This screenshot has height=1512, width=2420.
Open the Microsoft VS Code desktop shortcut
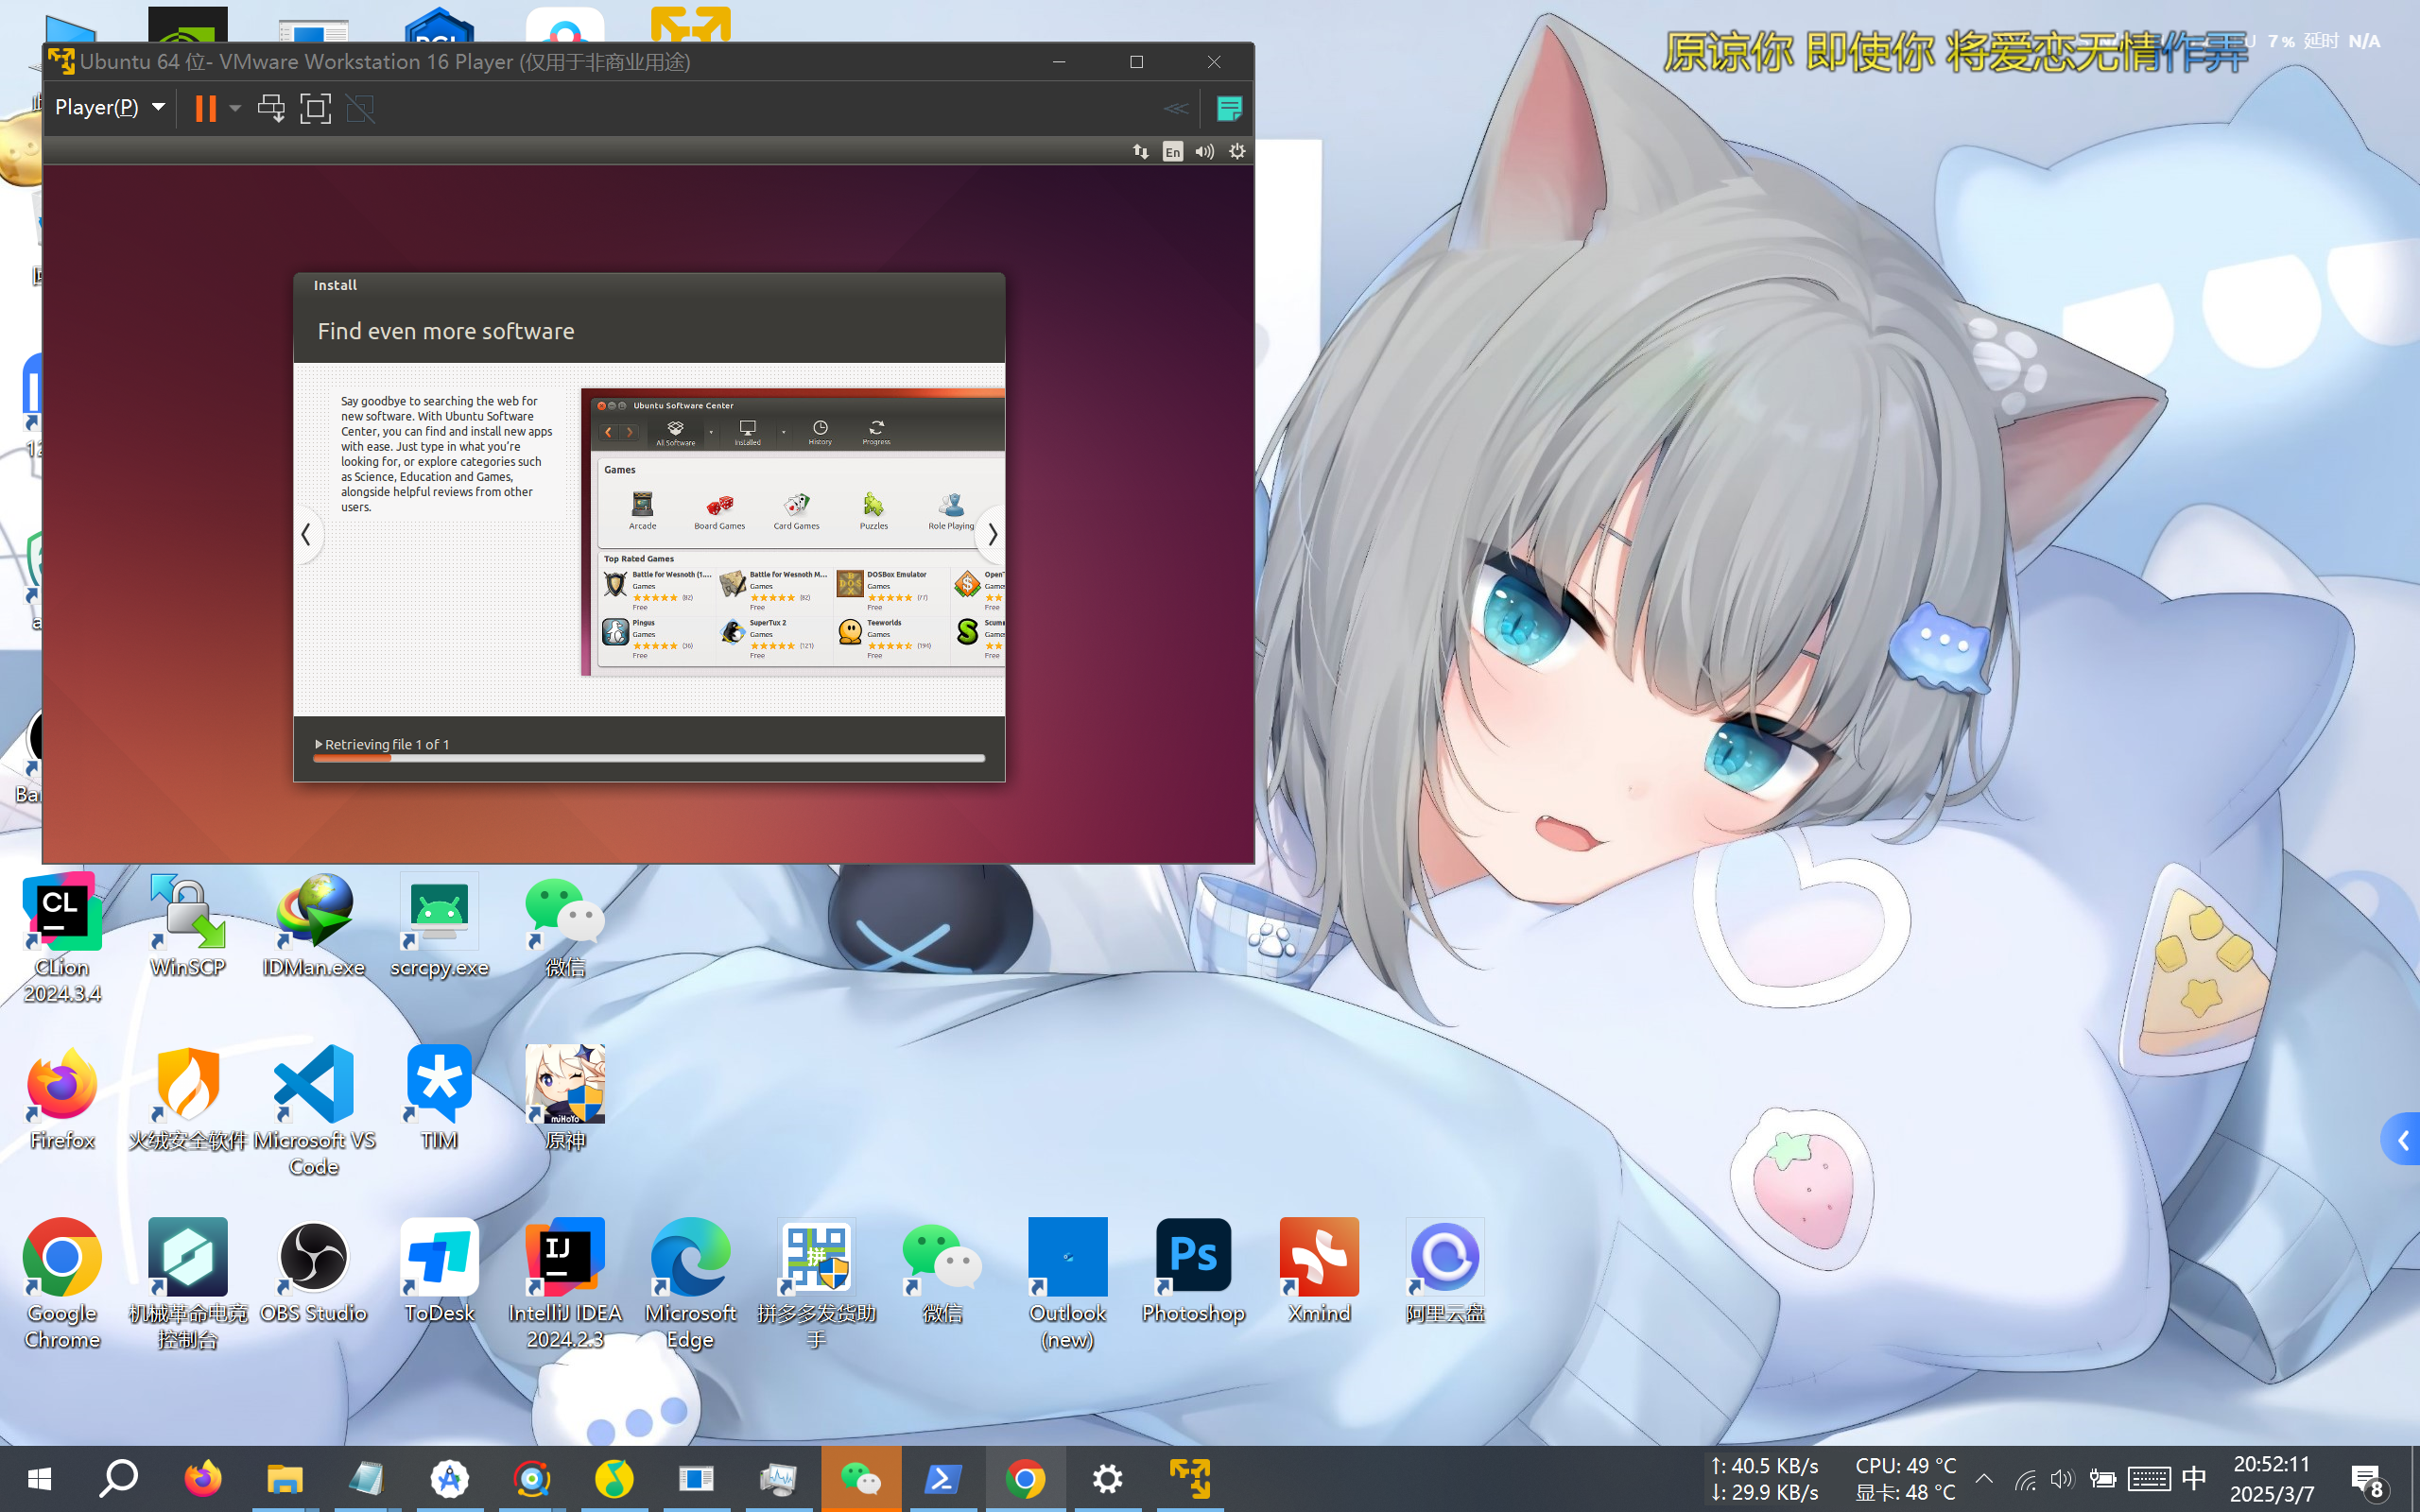[313, 1110]
